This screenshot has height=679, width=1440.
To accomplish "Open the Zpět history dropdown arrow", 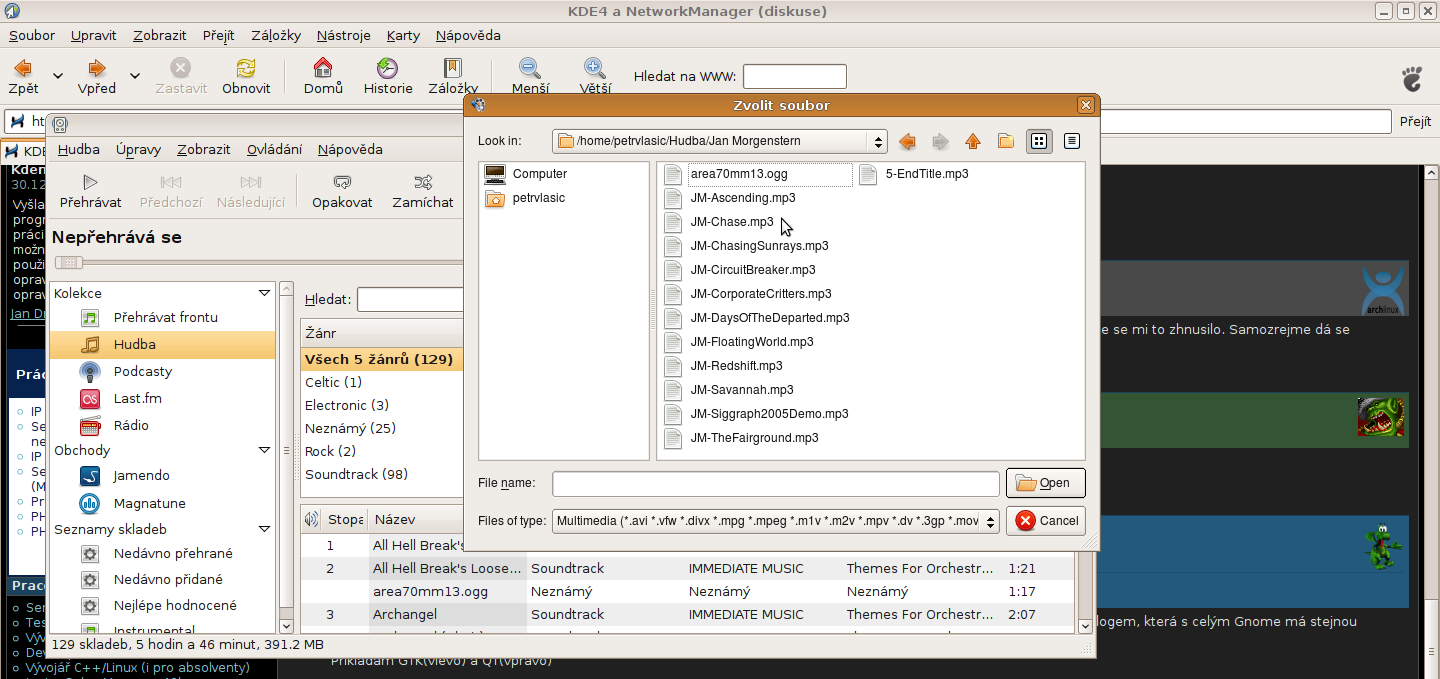I will [58, 75].
